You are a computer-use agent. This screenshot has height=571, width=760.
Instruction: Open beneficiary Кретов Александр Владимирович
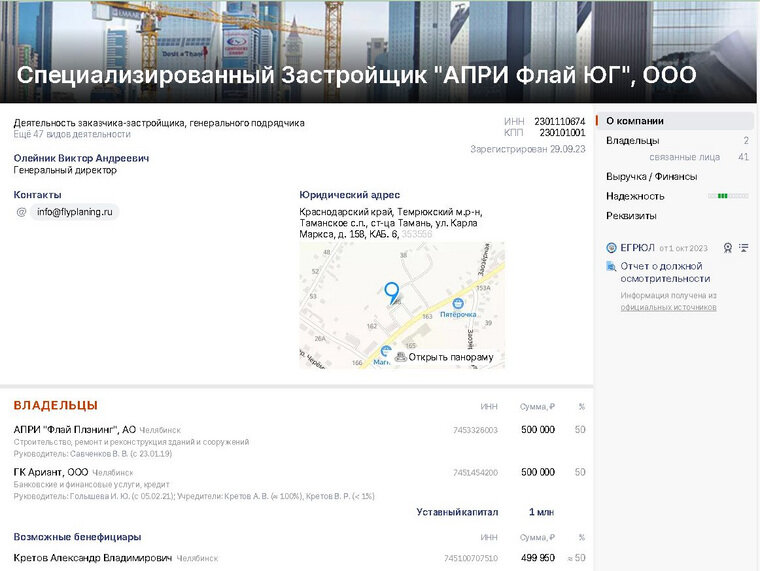pyautogui.click(x=93, y=558)
